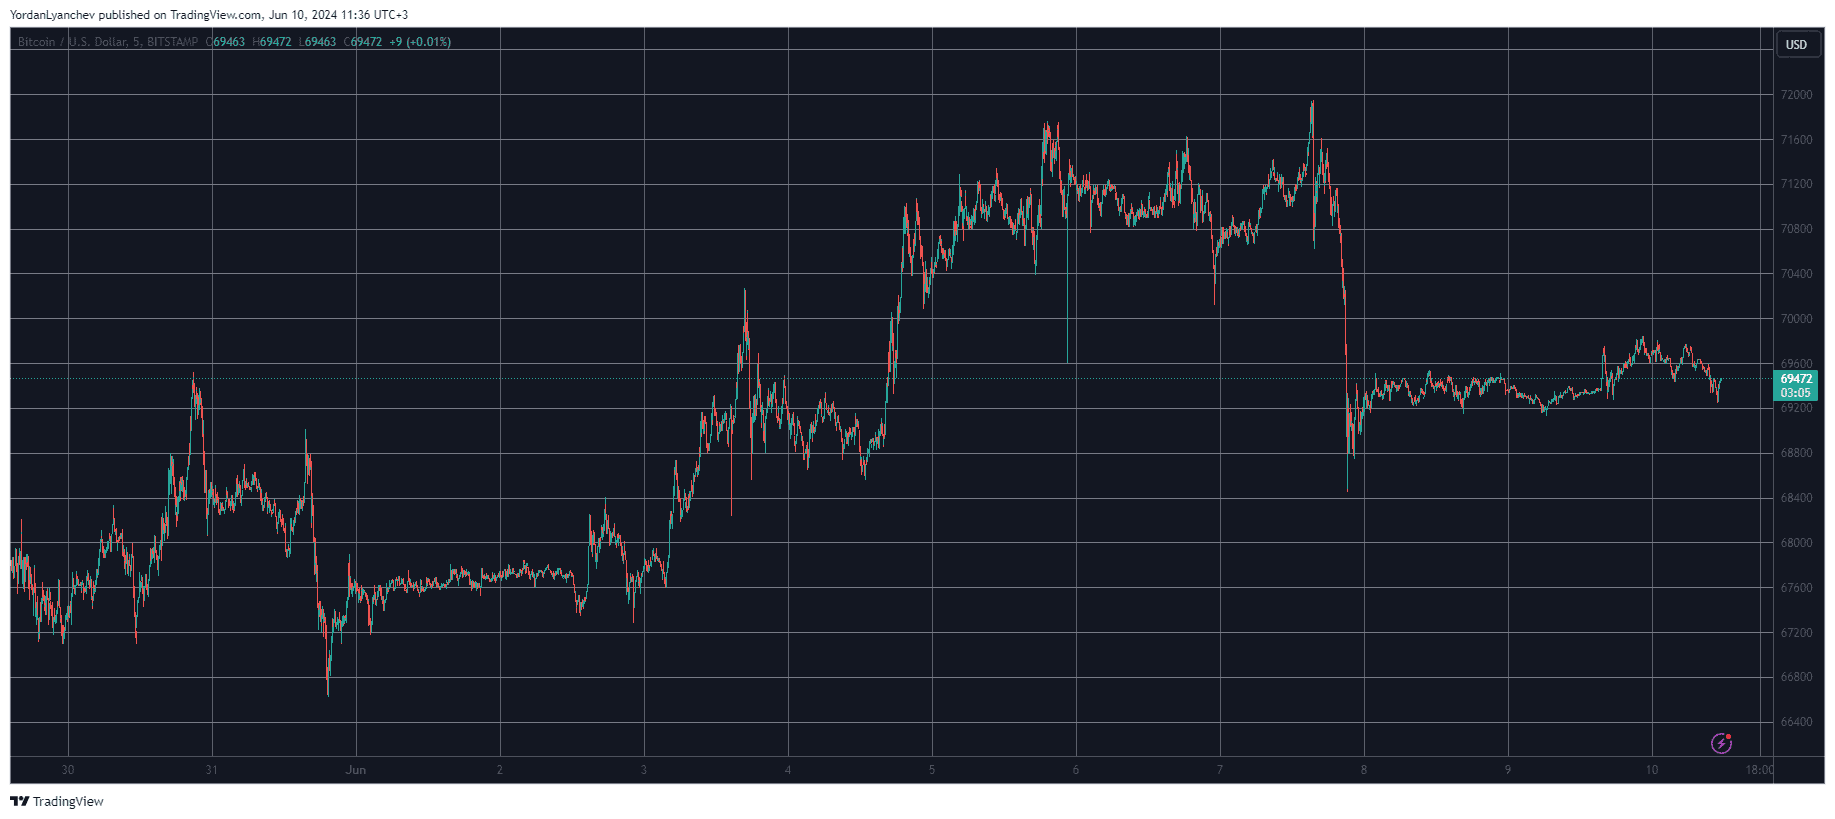Select the 68000 price axis label
Viewport: 1835px width, 819px height.
(x=1796, y=543)
